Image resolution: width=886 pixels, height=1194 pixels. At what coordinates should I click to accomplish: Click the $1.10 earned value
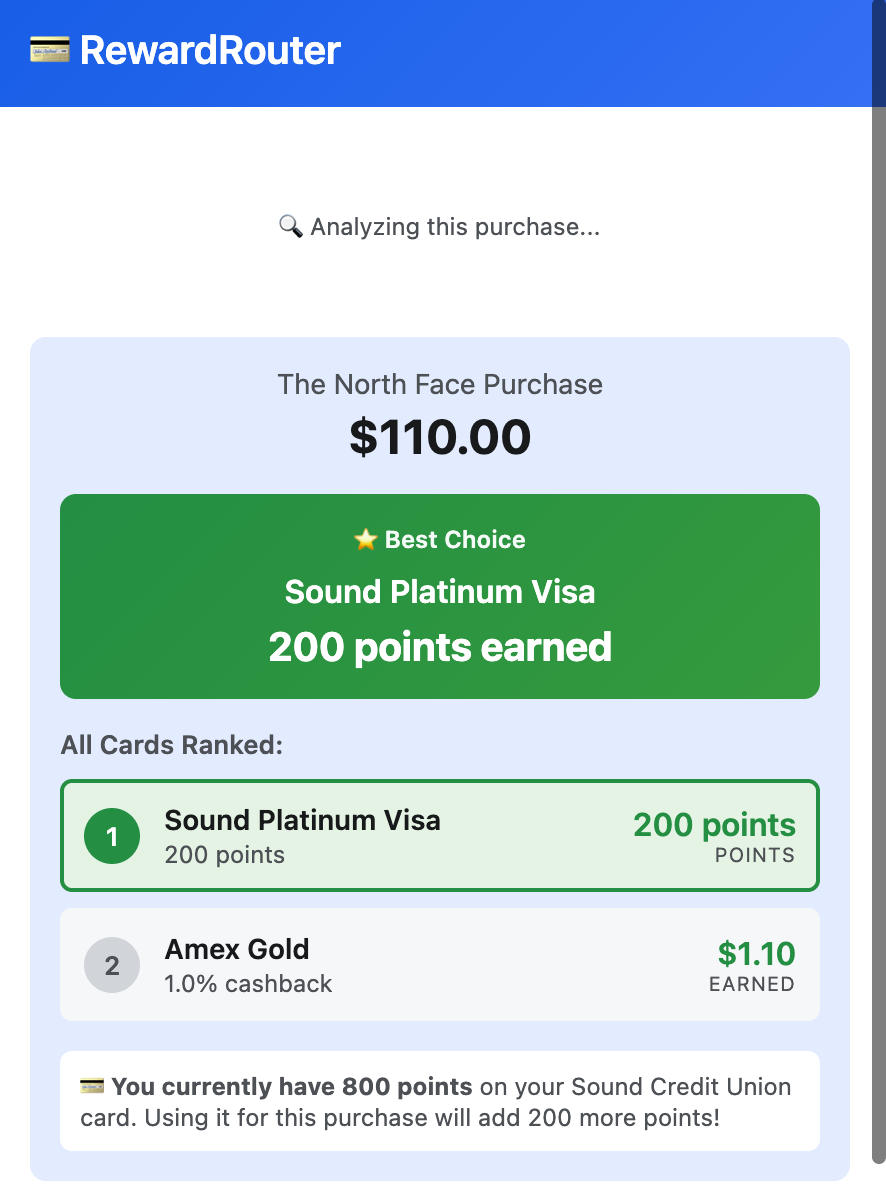click(x=756, y=954)
